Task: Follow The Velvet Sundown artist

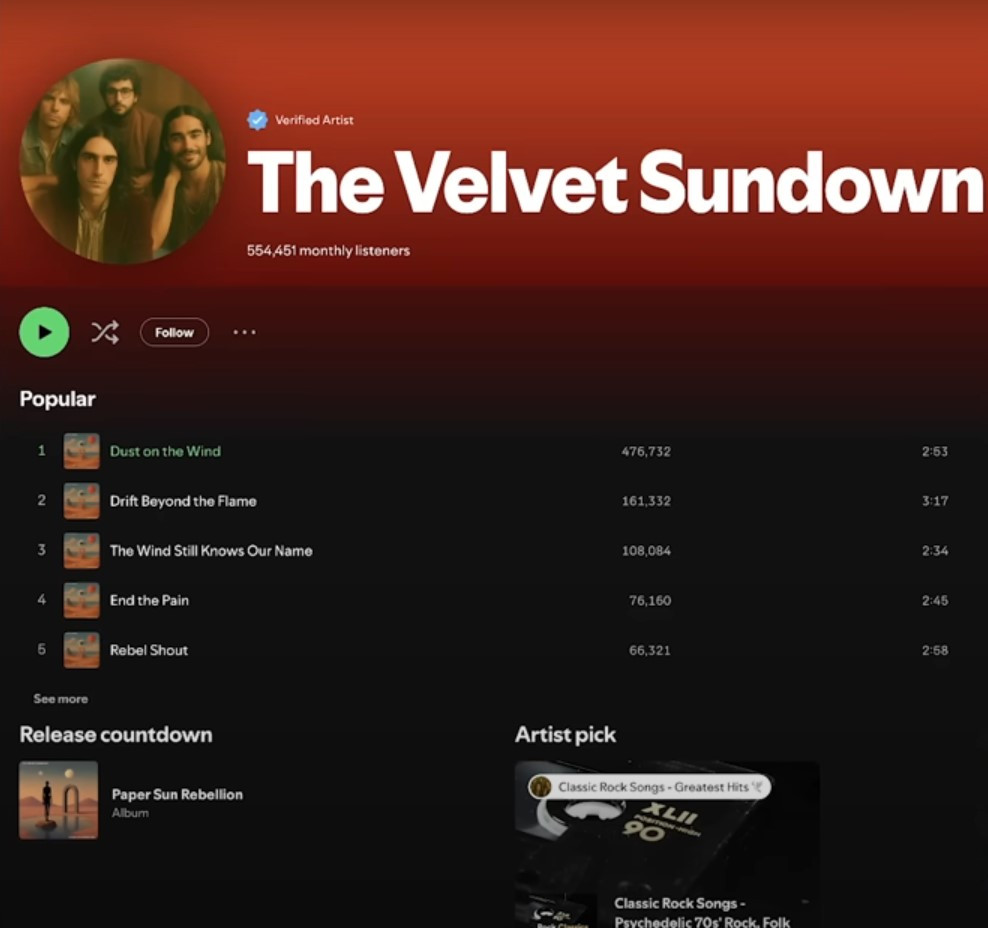Action: click(175, 332)
